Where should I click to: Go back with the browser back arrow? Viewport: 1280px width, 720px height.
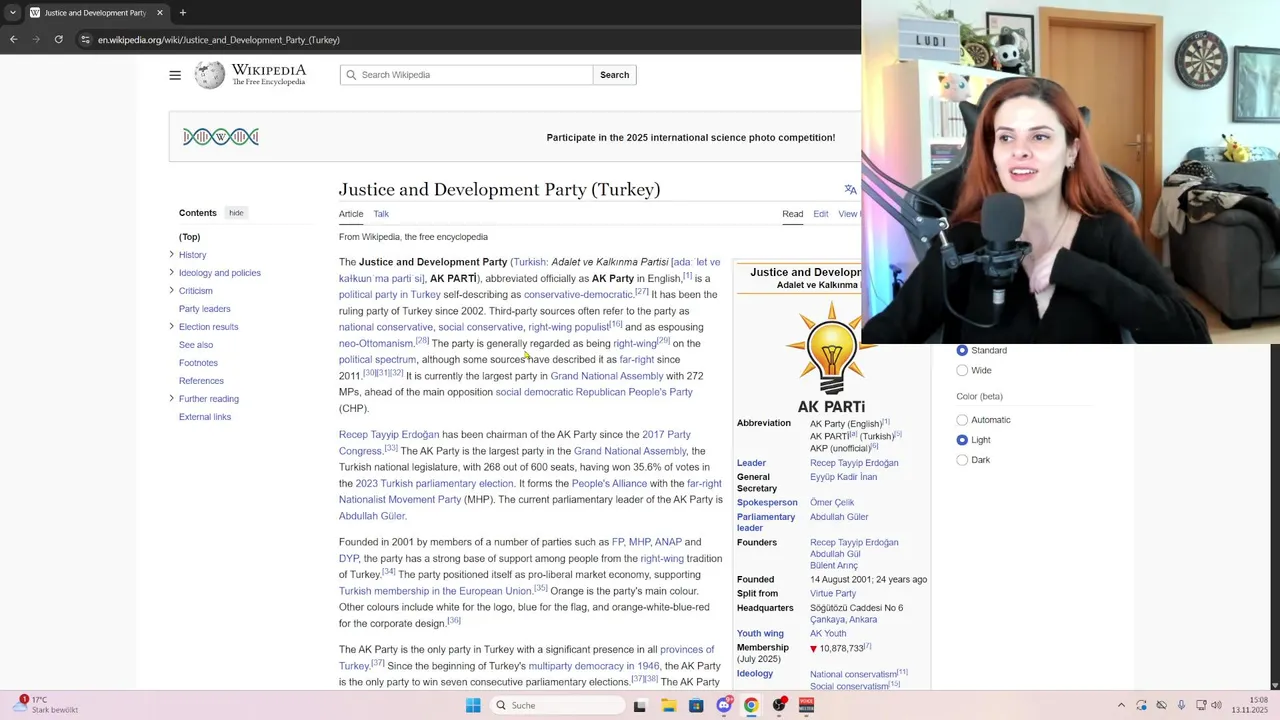[x=13, y=40]
